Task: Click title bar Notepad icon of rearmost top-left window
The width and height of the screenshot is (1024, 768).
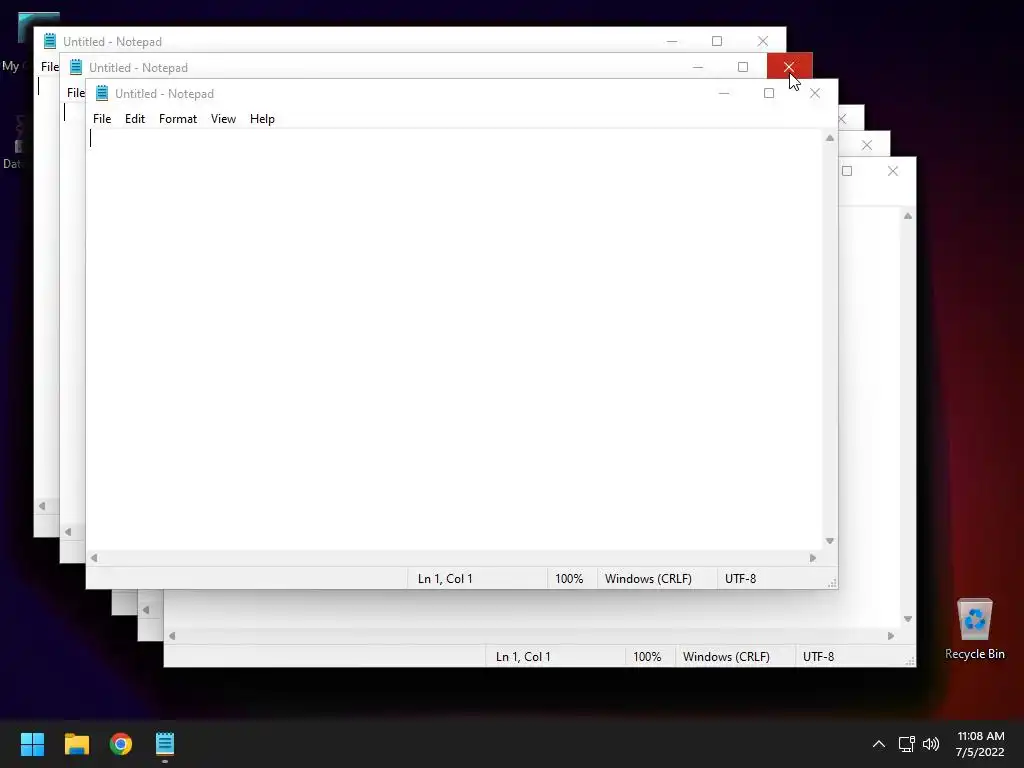Action: (x=50, y=41)
